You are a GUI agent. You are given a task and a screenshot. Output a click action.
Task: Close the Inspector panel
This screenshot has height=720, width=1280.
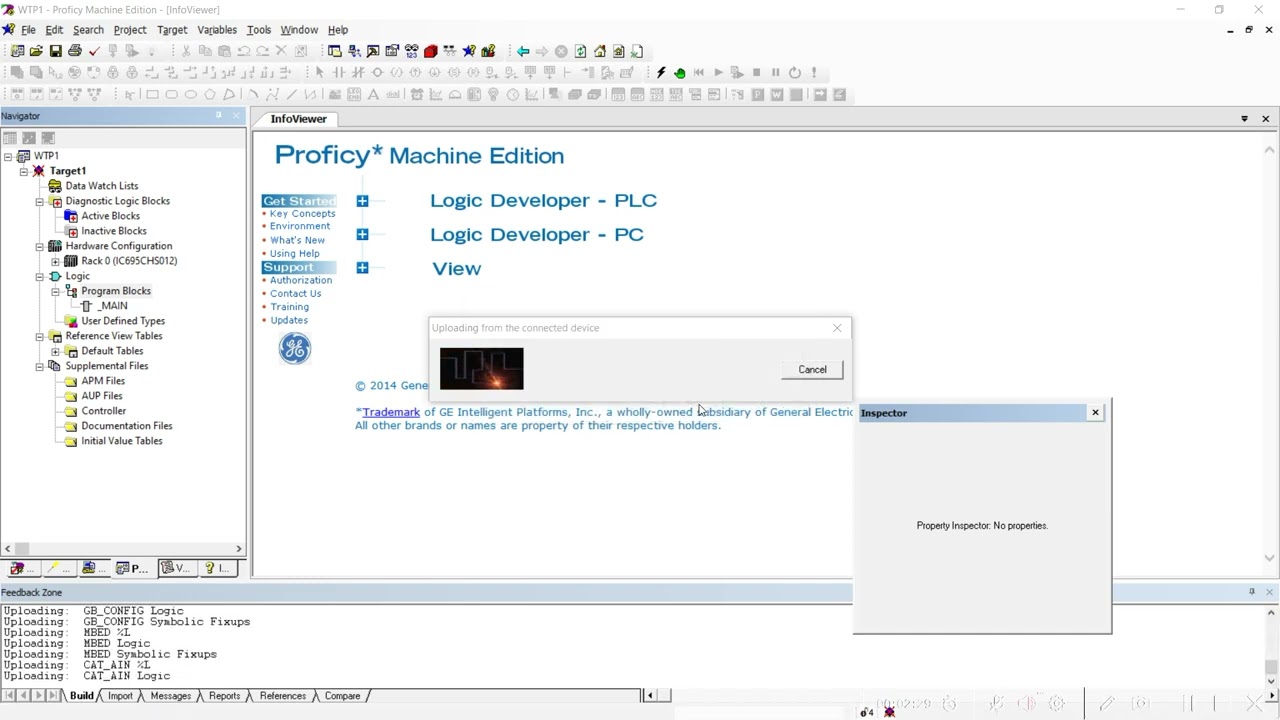click(1095, 412)
